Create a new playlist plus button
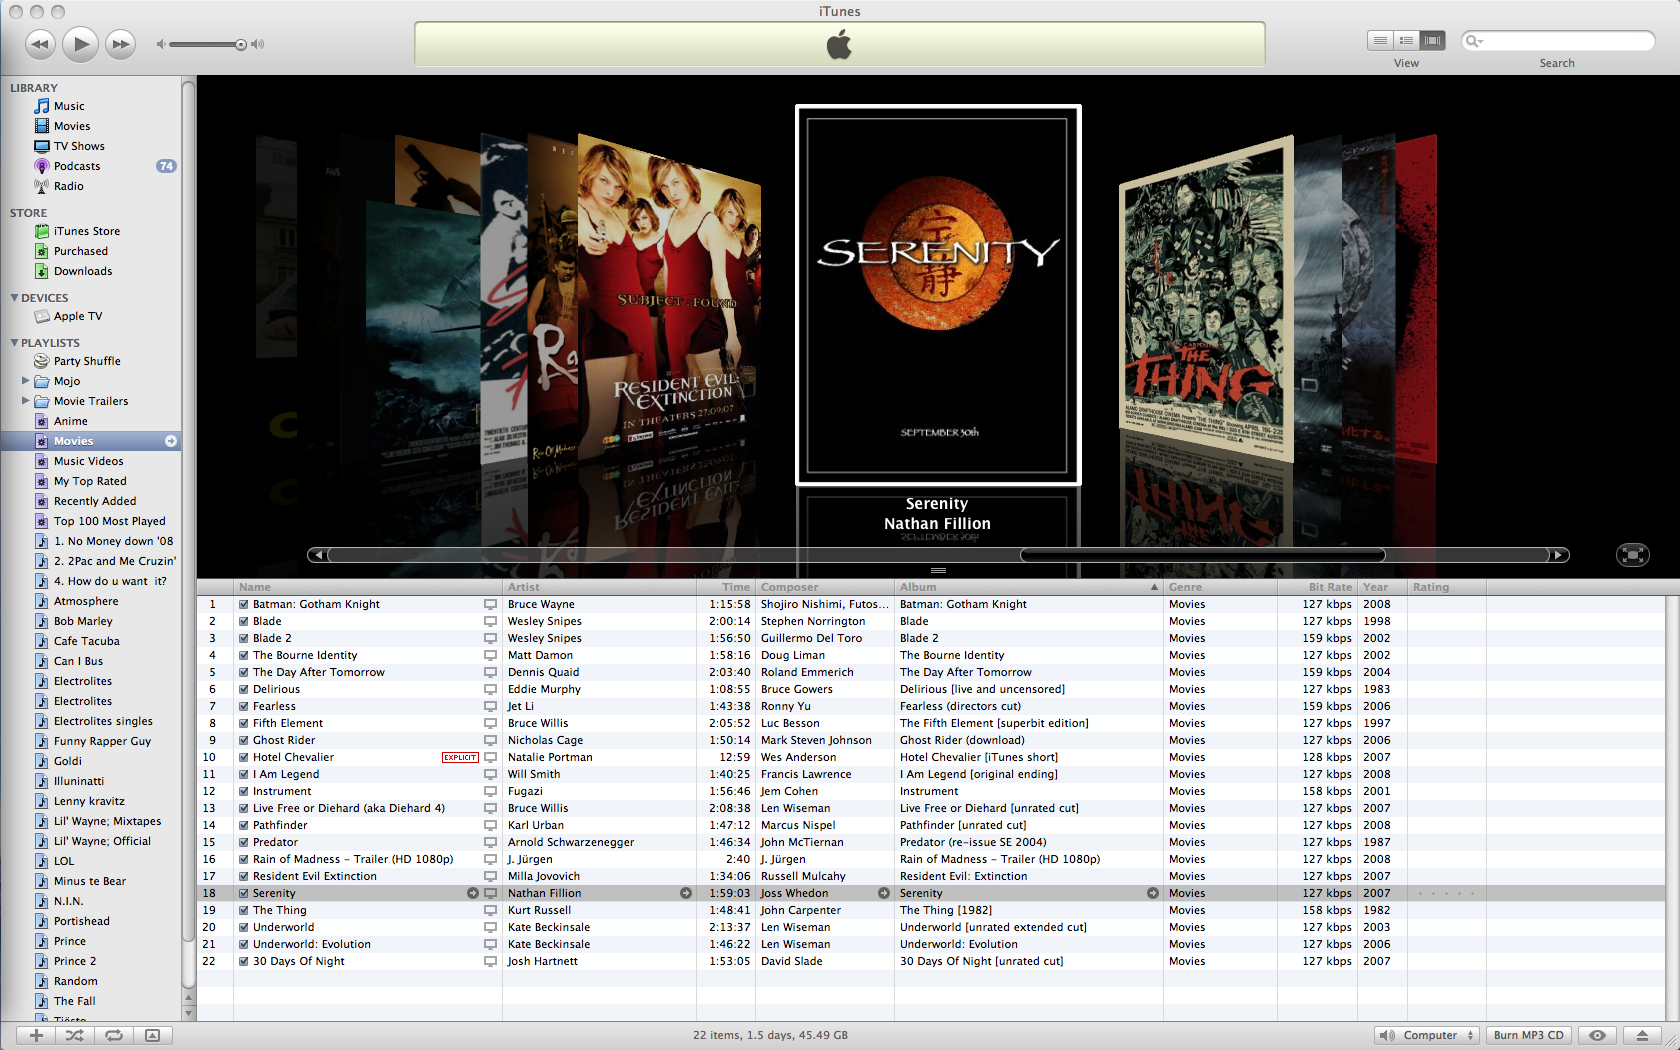Screen dimensions: 1680x1050 pos(37,1035)
